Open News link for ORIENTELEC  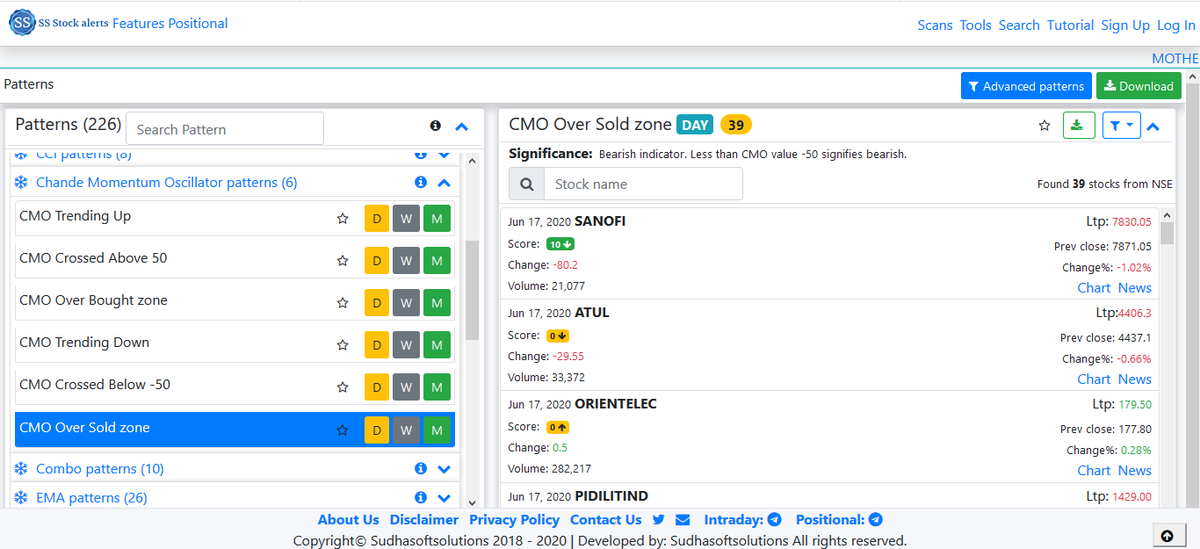[1135, 471]
